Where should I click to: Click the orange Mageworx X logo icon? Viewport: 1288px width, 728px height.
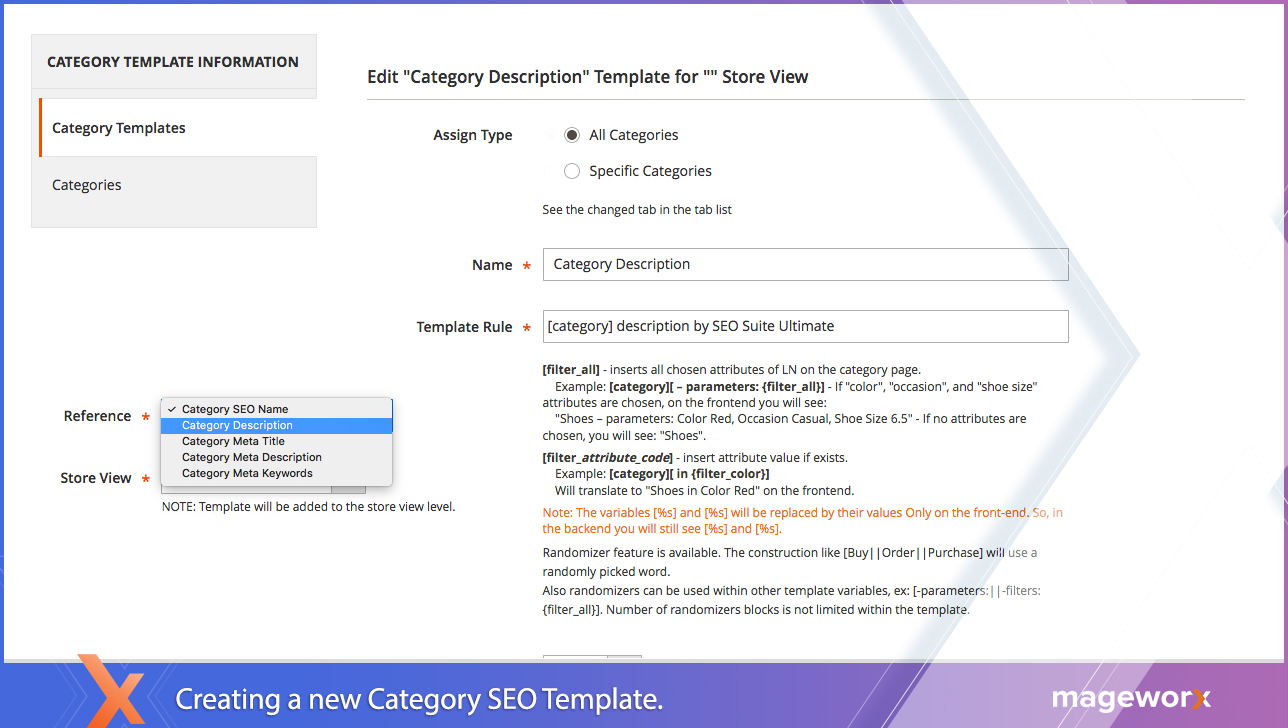(x=110, y=692)
